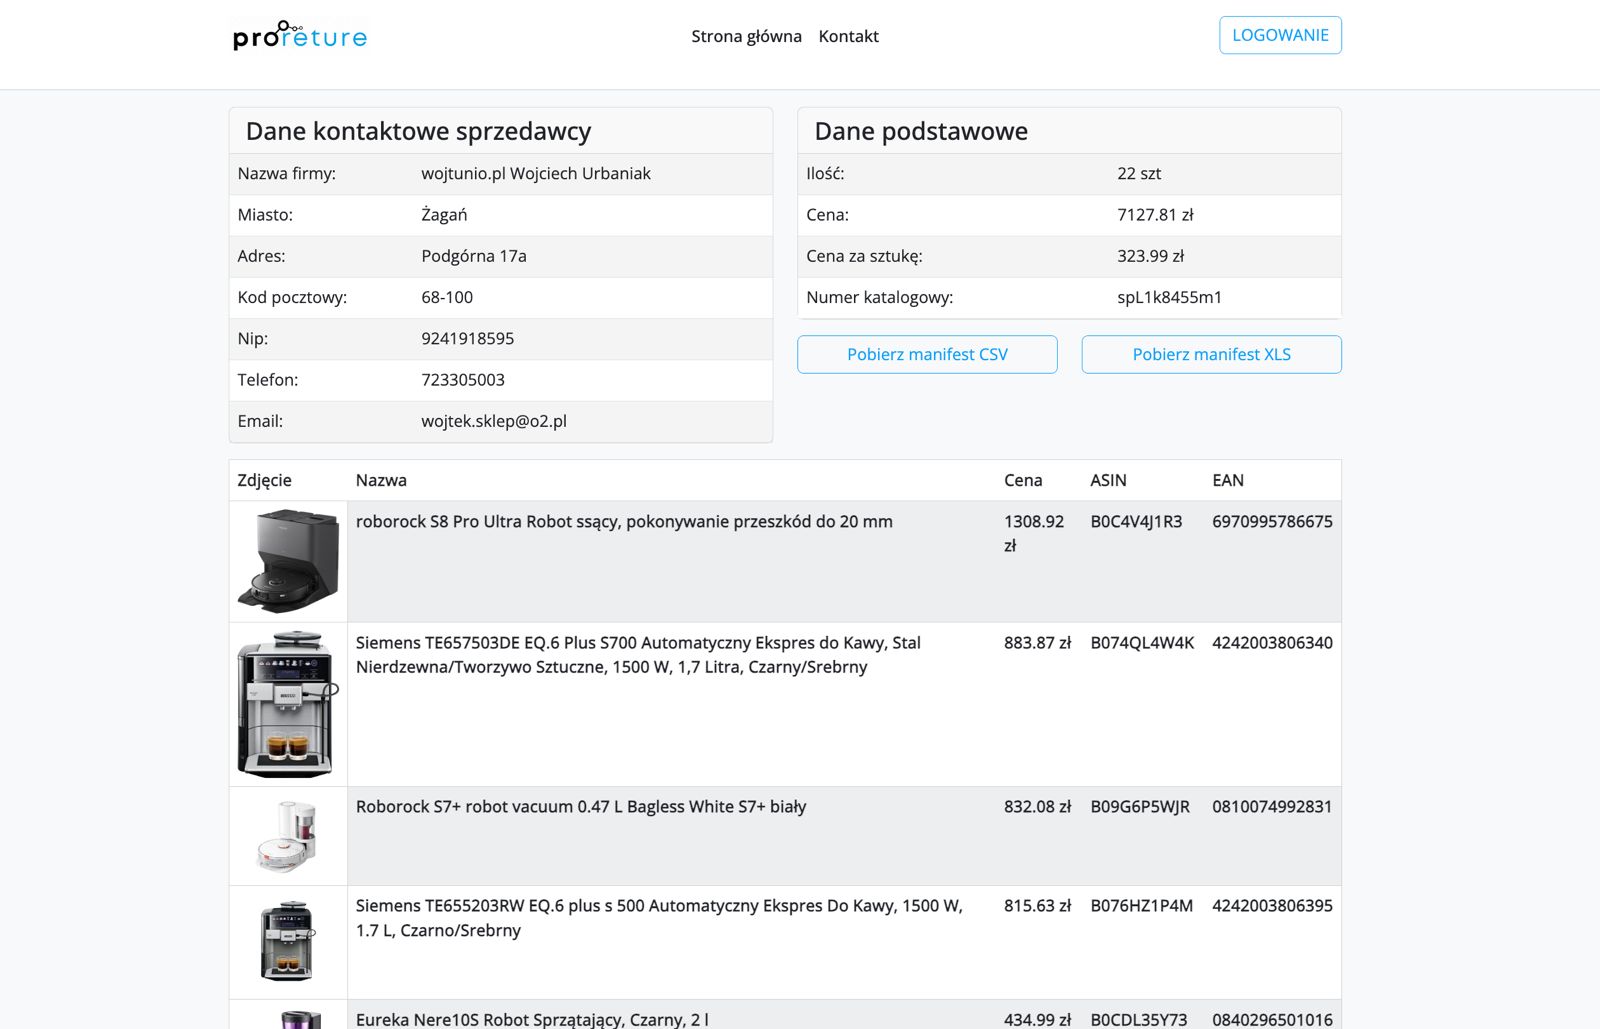Click product name roborock S8 Pro Ultra
The height and width of the screenshot is (1029, 1600).
624,521
